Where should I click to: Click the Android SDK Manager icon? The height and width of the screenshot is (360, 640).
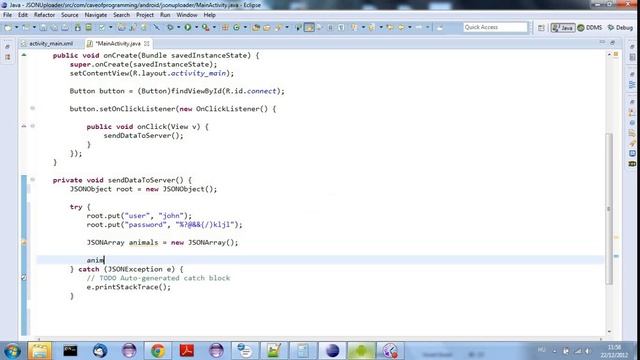(77, 27)
